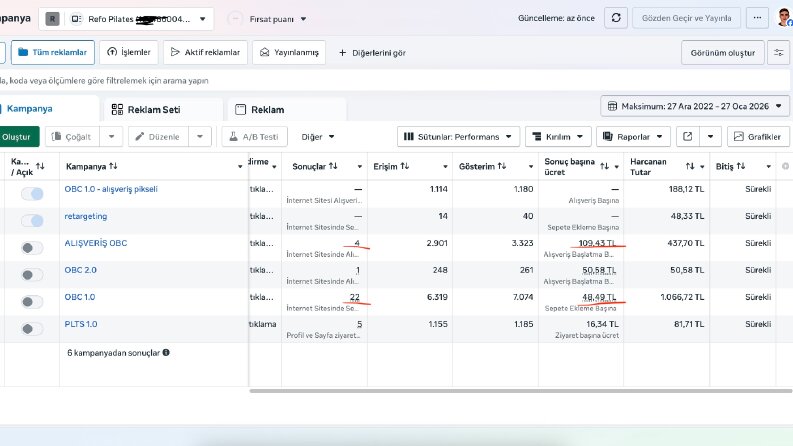793x446 pixels.
Task: Select the Yayınlanmış view
Action: [x=289, y=52]
